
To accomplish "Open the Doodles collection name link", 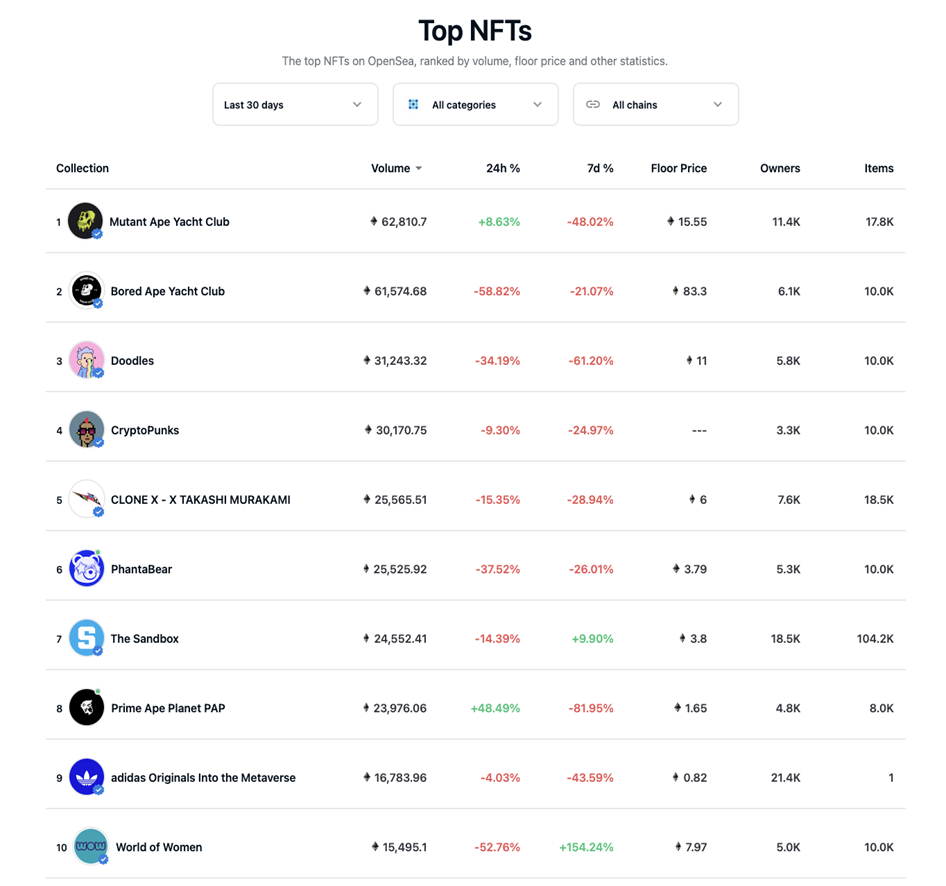I will [x=132, y=361].
